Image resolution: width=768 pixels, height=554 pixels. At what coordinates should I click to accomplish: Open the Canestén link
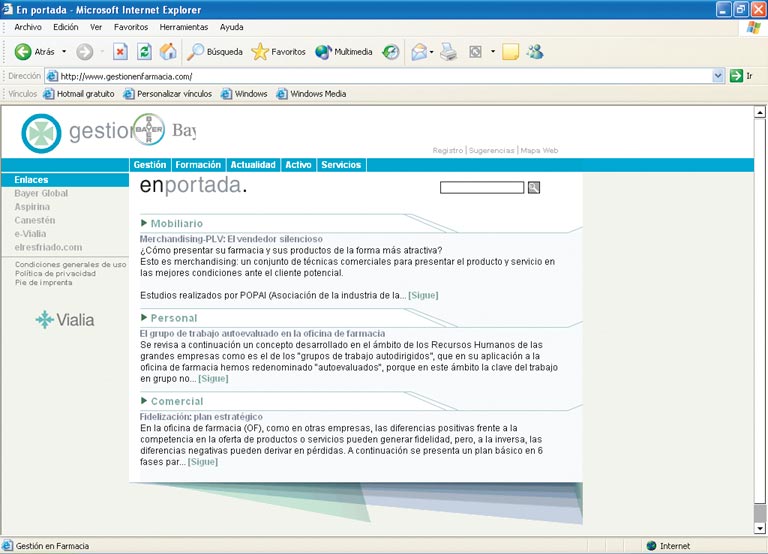pyautogui.click(x=35, y=220)
